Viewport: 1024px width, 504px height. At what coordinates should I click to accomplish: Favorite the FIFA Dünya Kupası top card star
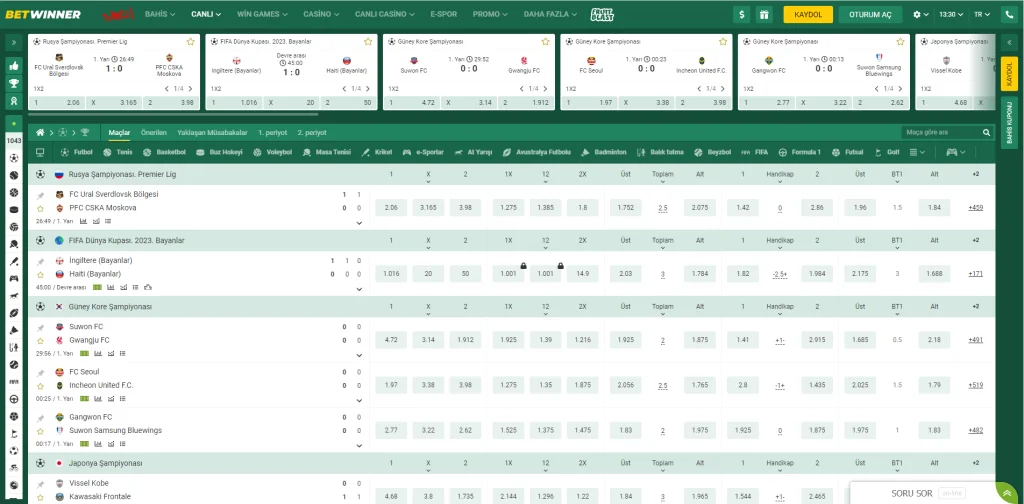click(x=368, y=41)
